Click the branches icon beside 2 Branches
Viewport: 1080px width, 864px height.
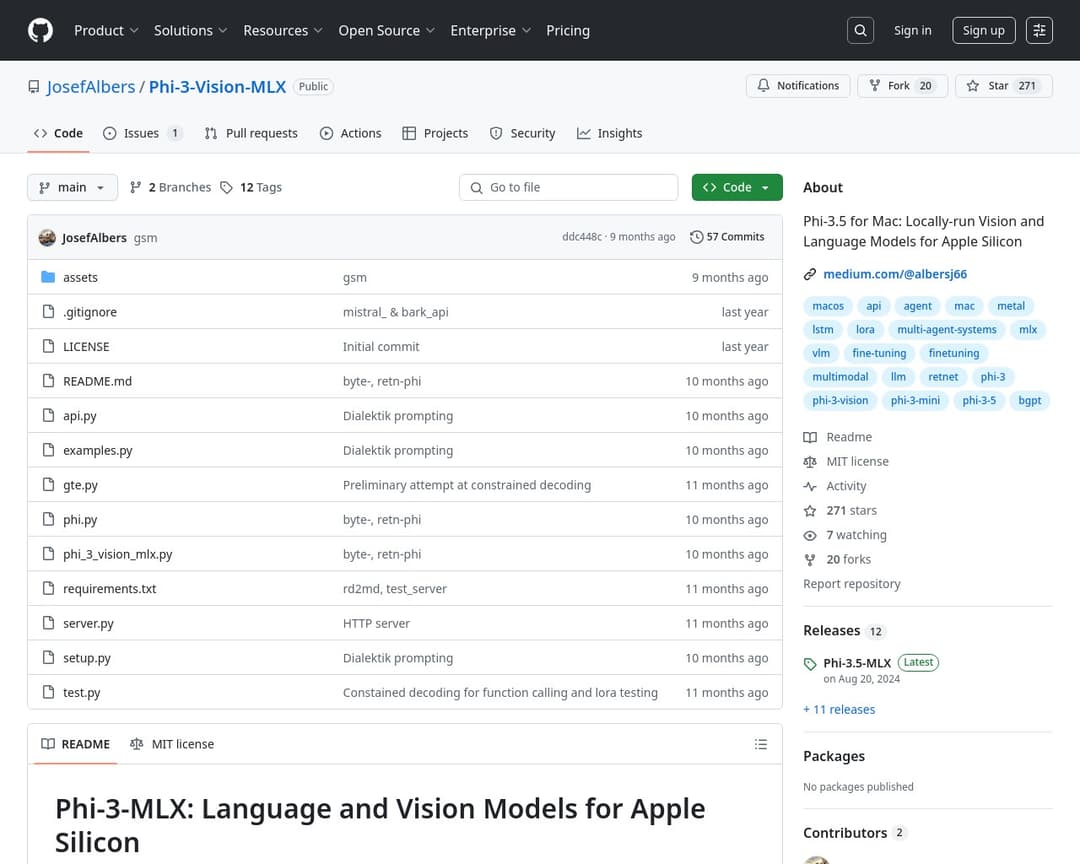pyautogui.click(x=136, y=187)
